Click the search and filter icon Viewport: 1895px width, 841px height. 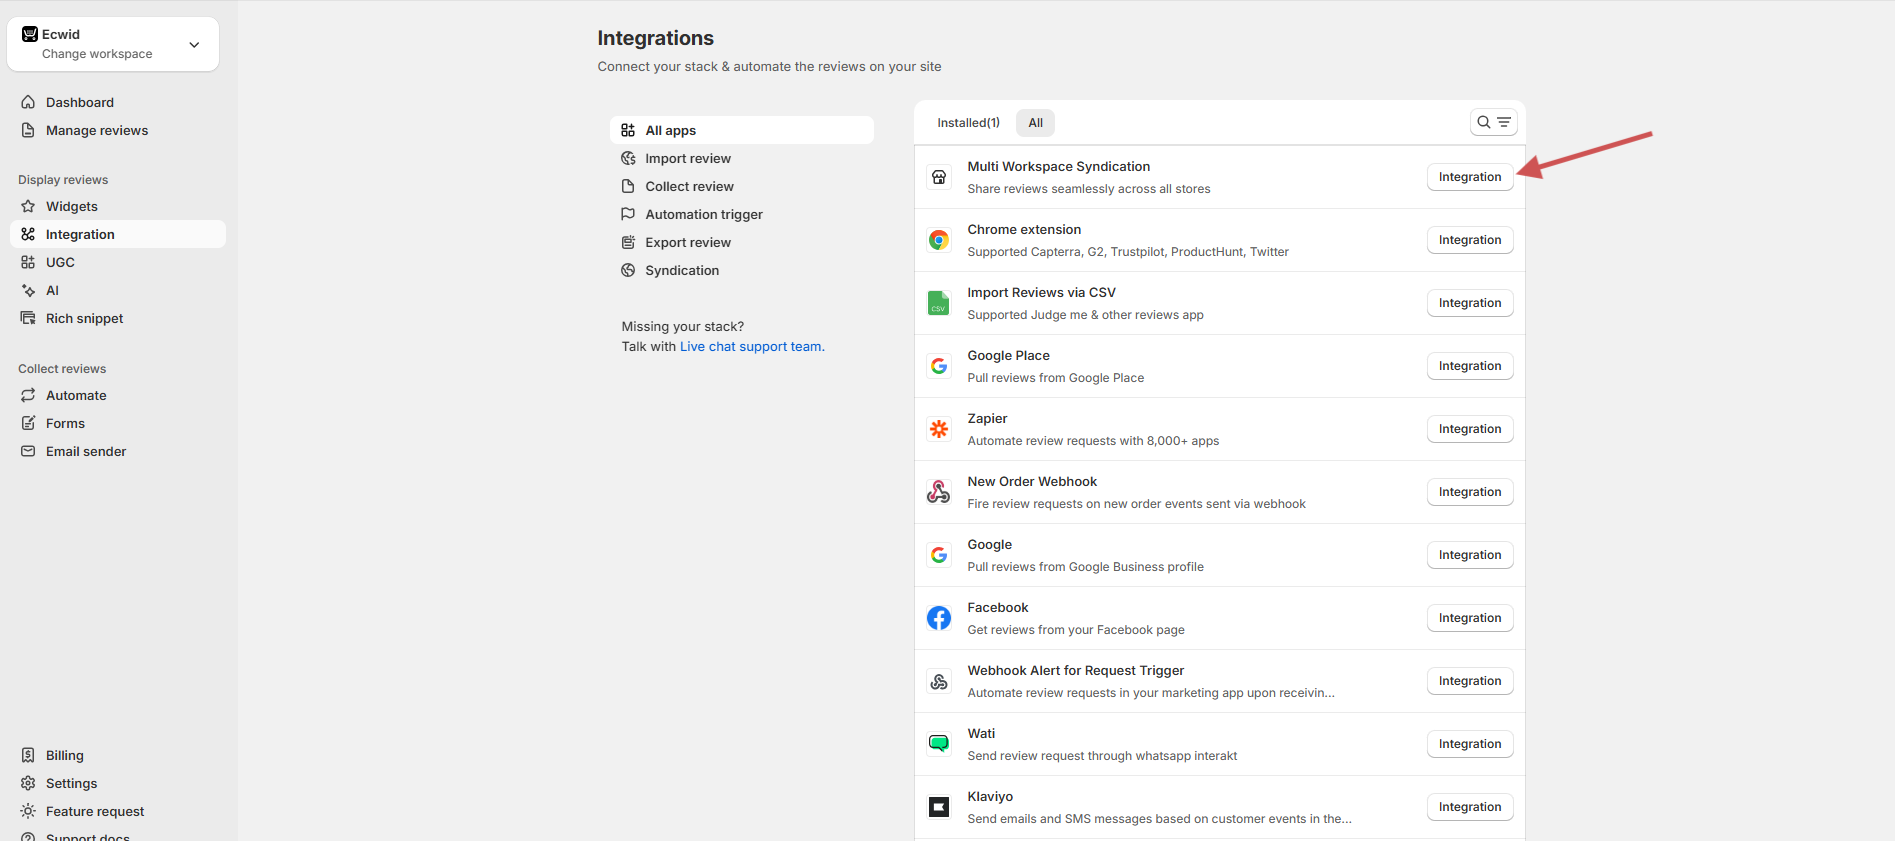coord(1493,122)
